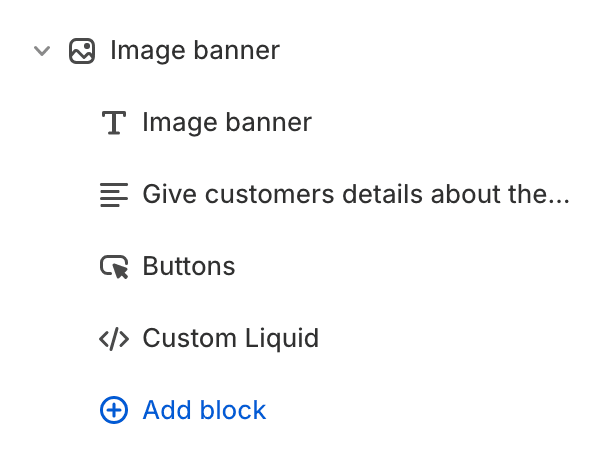Click the word banner in section header
Image resolution: width=598 pixels, height=462 pixels.
point(237,50)
